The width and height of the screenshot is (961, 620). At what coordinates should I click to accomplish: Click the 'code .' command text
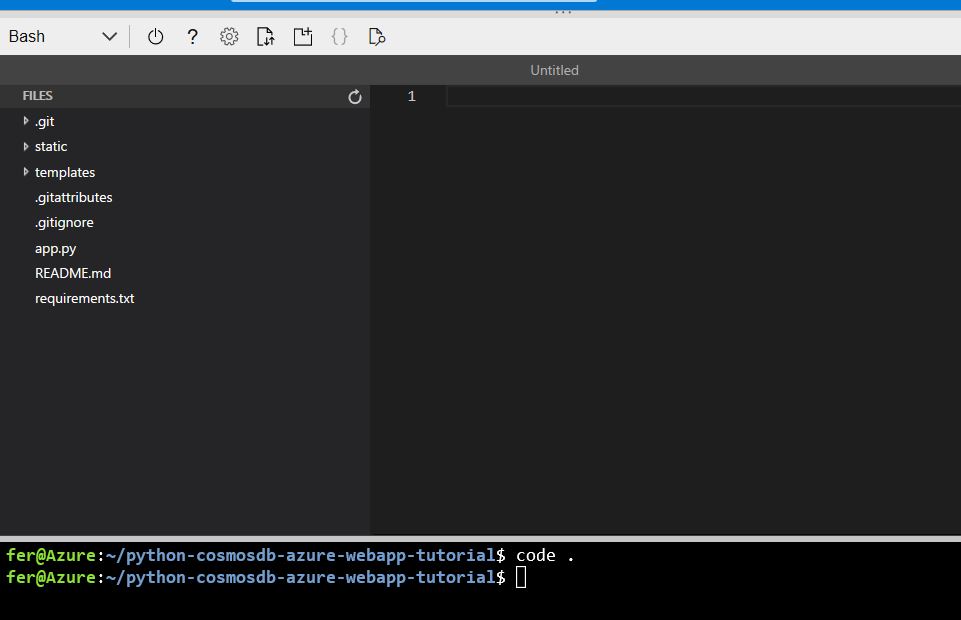545,555
